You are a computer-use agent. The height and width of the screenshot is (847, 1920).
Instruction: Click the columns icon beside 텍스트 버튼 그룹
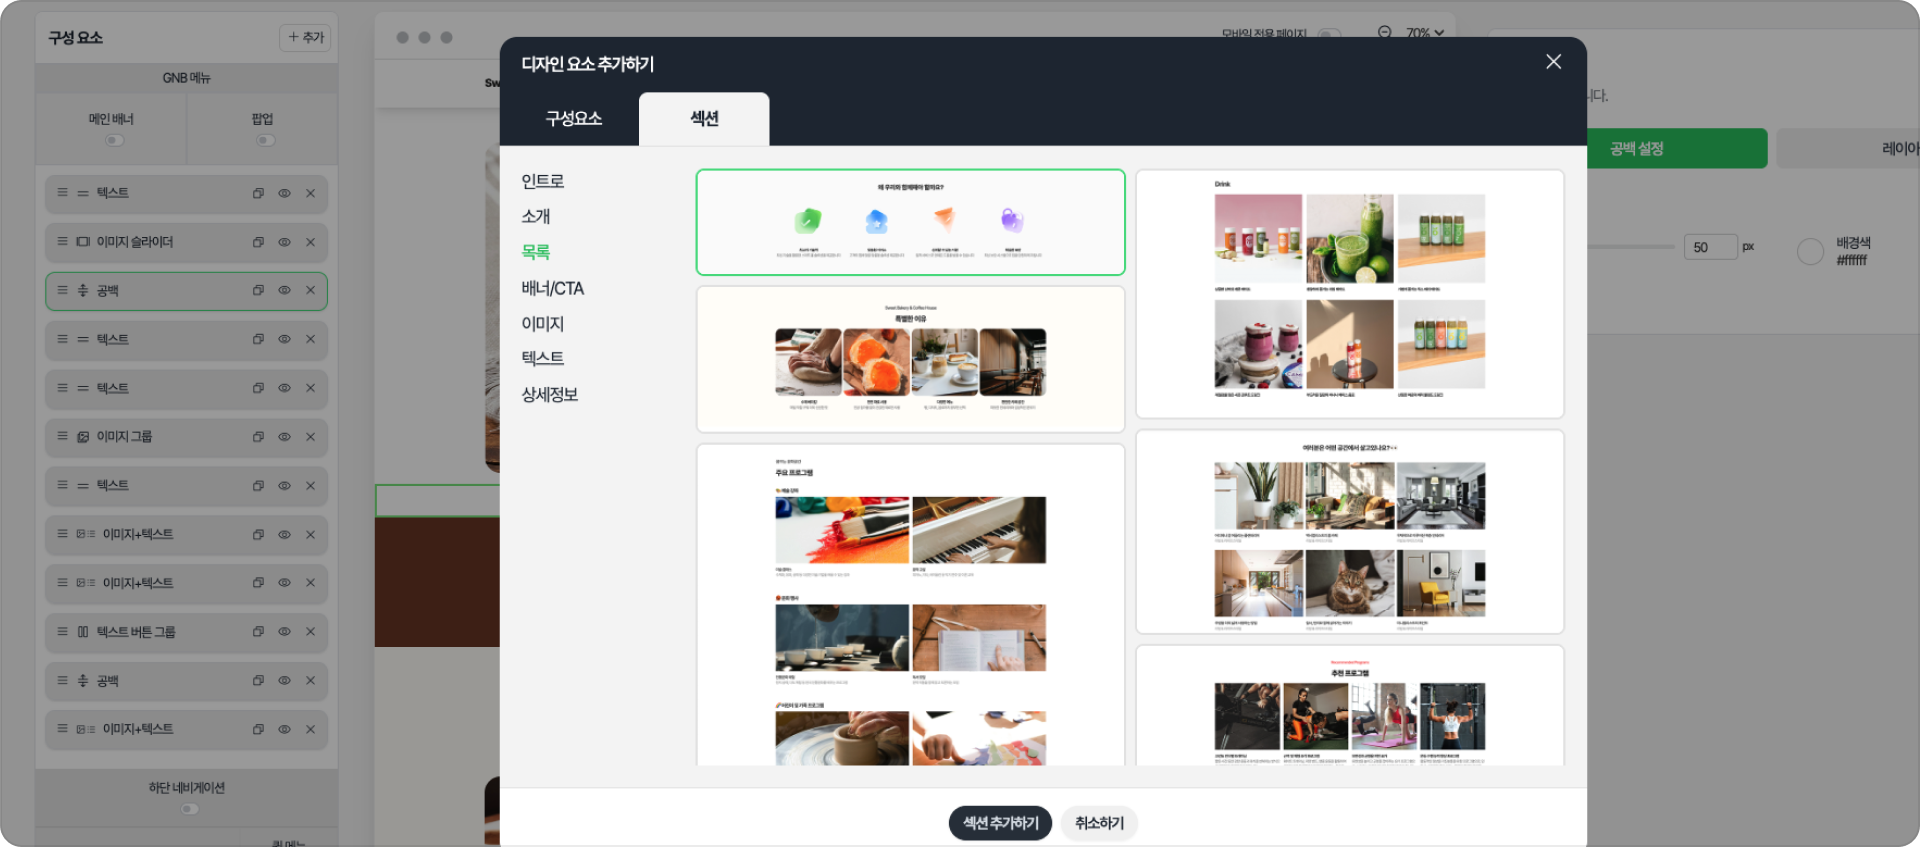83,632
